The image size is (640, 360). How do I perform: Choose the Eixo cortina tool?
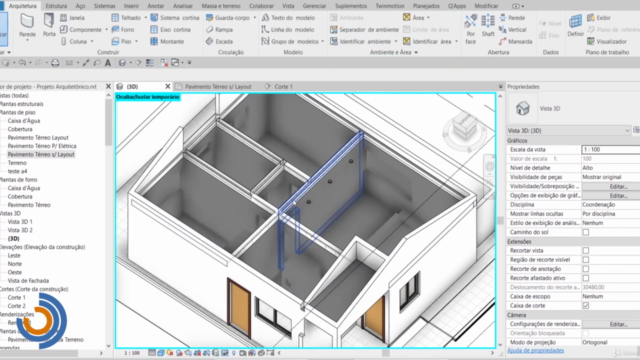[x=170, y=30]
